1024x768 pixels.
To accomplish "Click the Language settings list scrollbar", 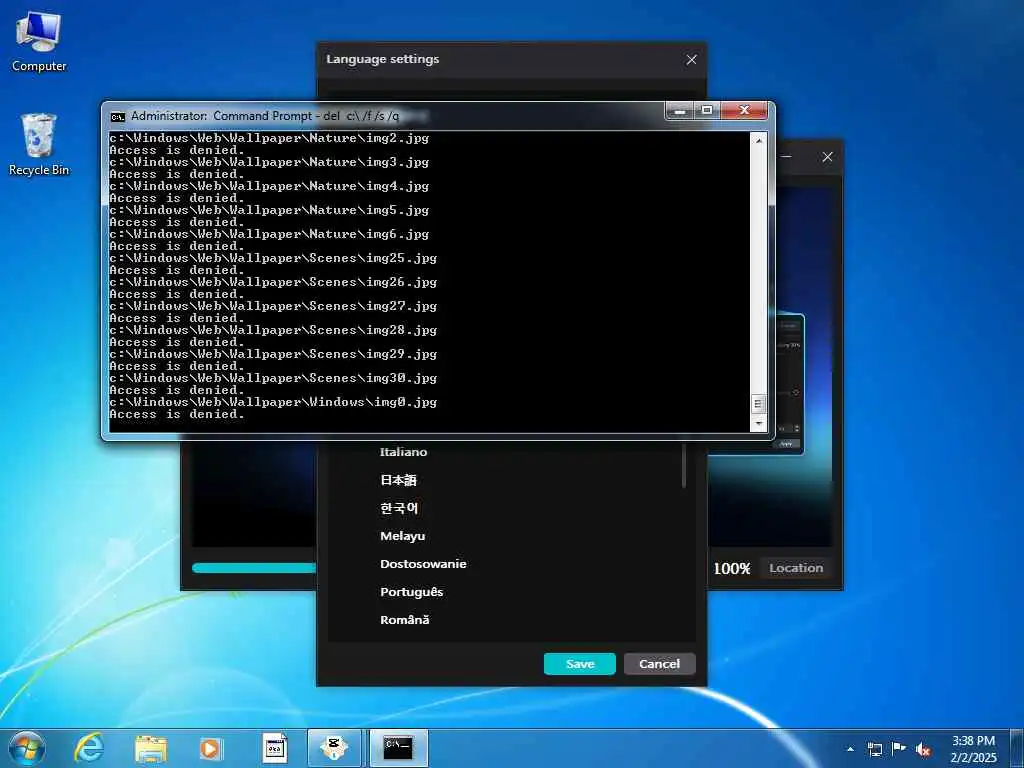I will click(684, 465).
